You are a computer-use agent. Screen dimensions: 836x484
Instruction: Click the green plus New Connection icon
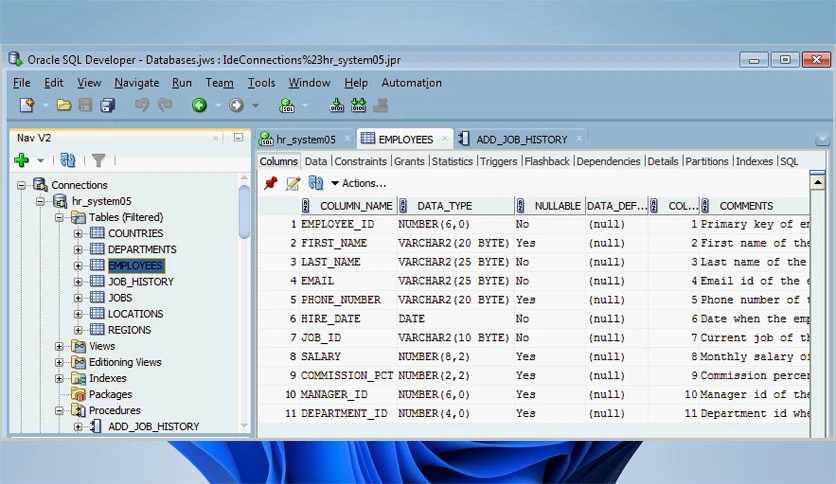tap(22, 159)
